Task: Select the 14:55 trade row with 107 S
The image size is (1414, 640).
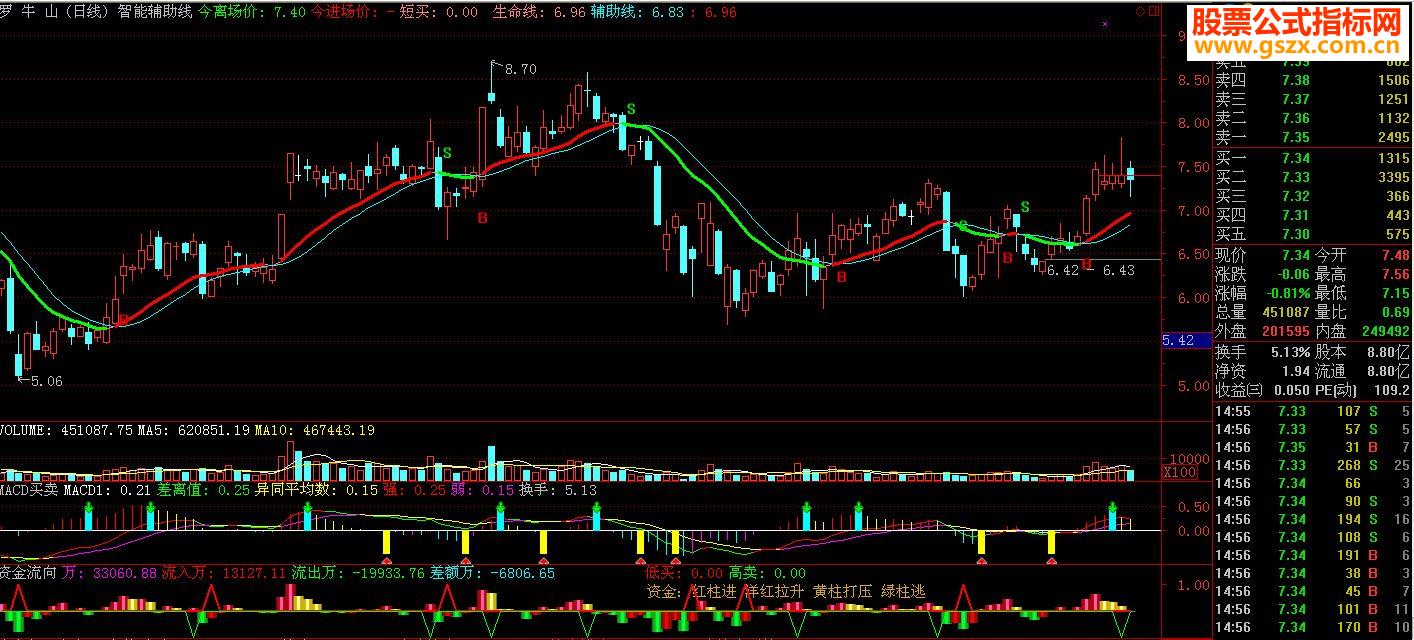Action: point(1312,411)
